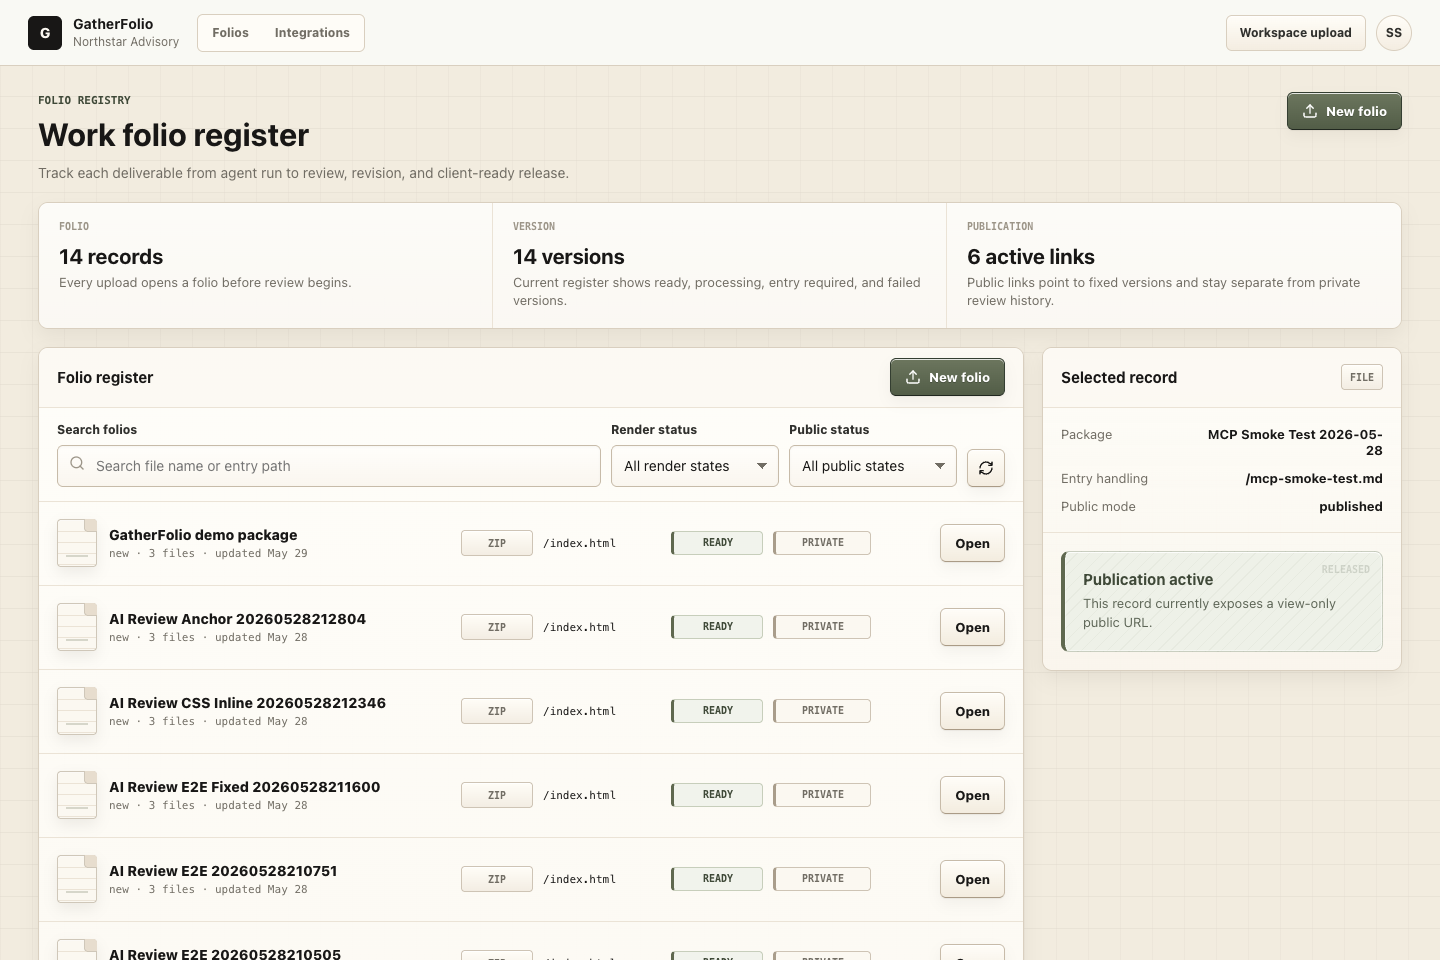Image resolution: width=1440 pixels, height=960 pixels.
Task: Click the AI Review Anchor 20260528212804 file icon
Action: [x=77, y=627]
